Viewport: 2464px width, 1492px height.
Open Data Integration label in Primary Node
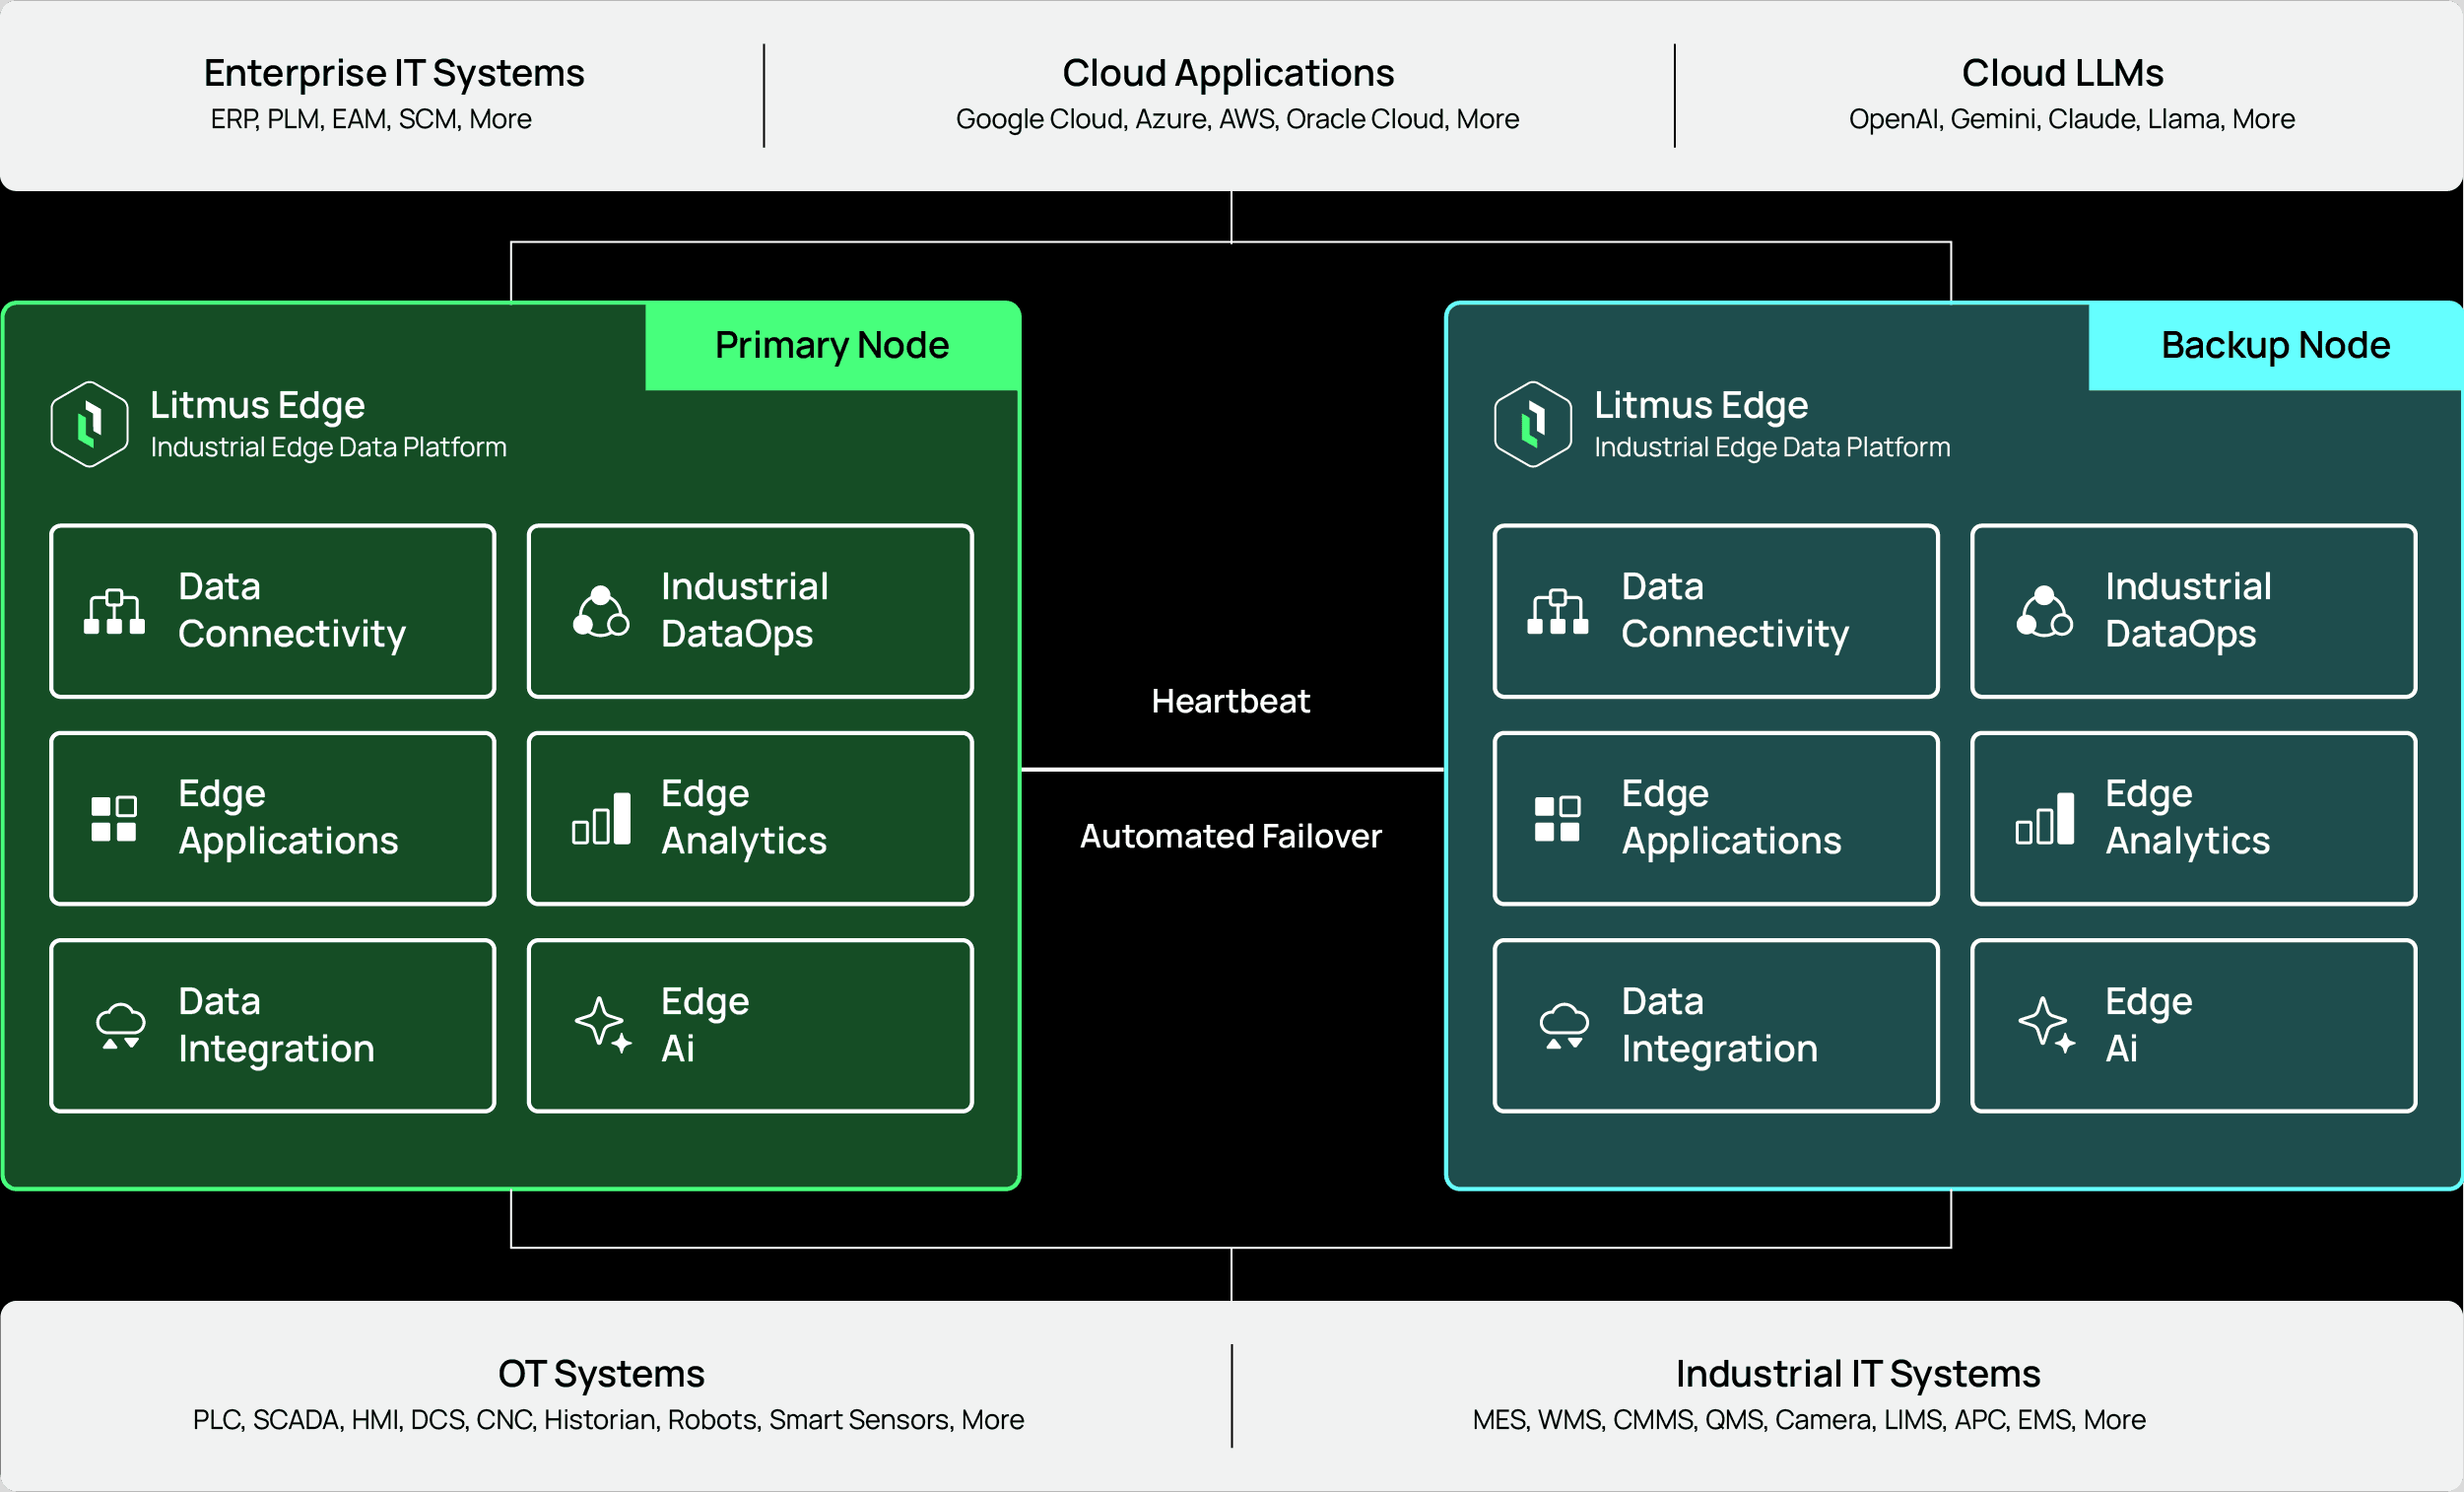276,1025
